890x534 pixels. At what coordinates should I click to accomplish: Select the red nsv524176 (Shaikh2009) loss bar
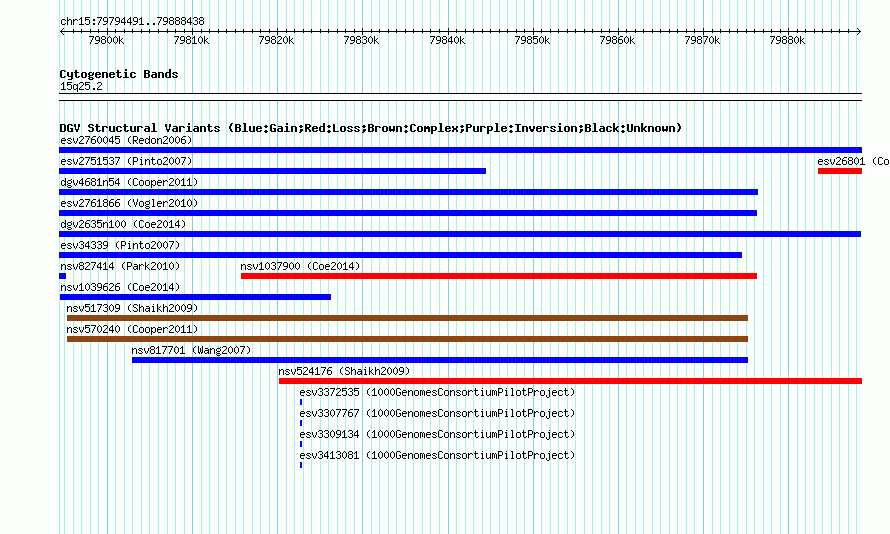[570, 381]
